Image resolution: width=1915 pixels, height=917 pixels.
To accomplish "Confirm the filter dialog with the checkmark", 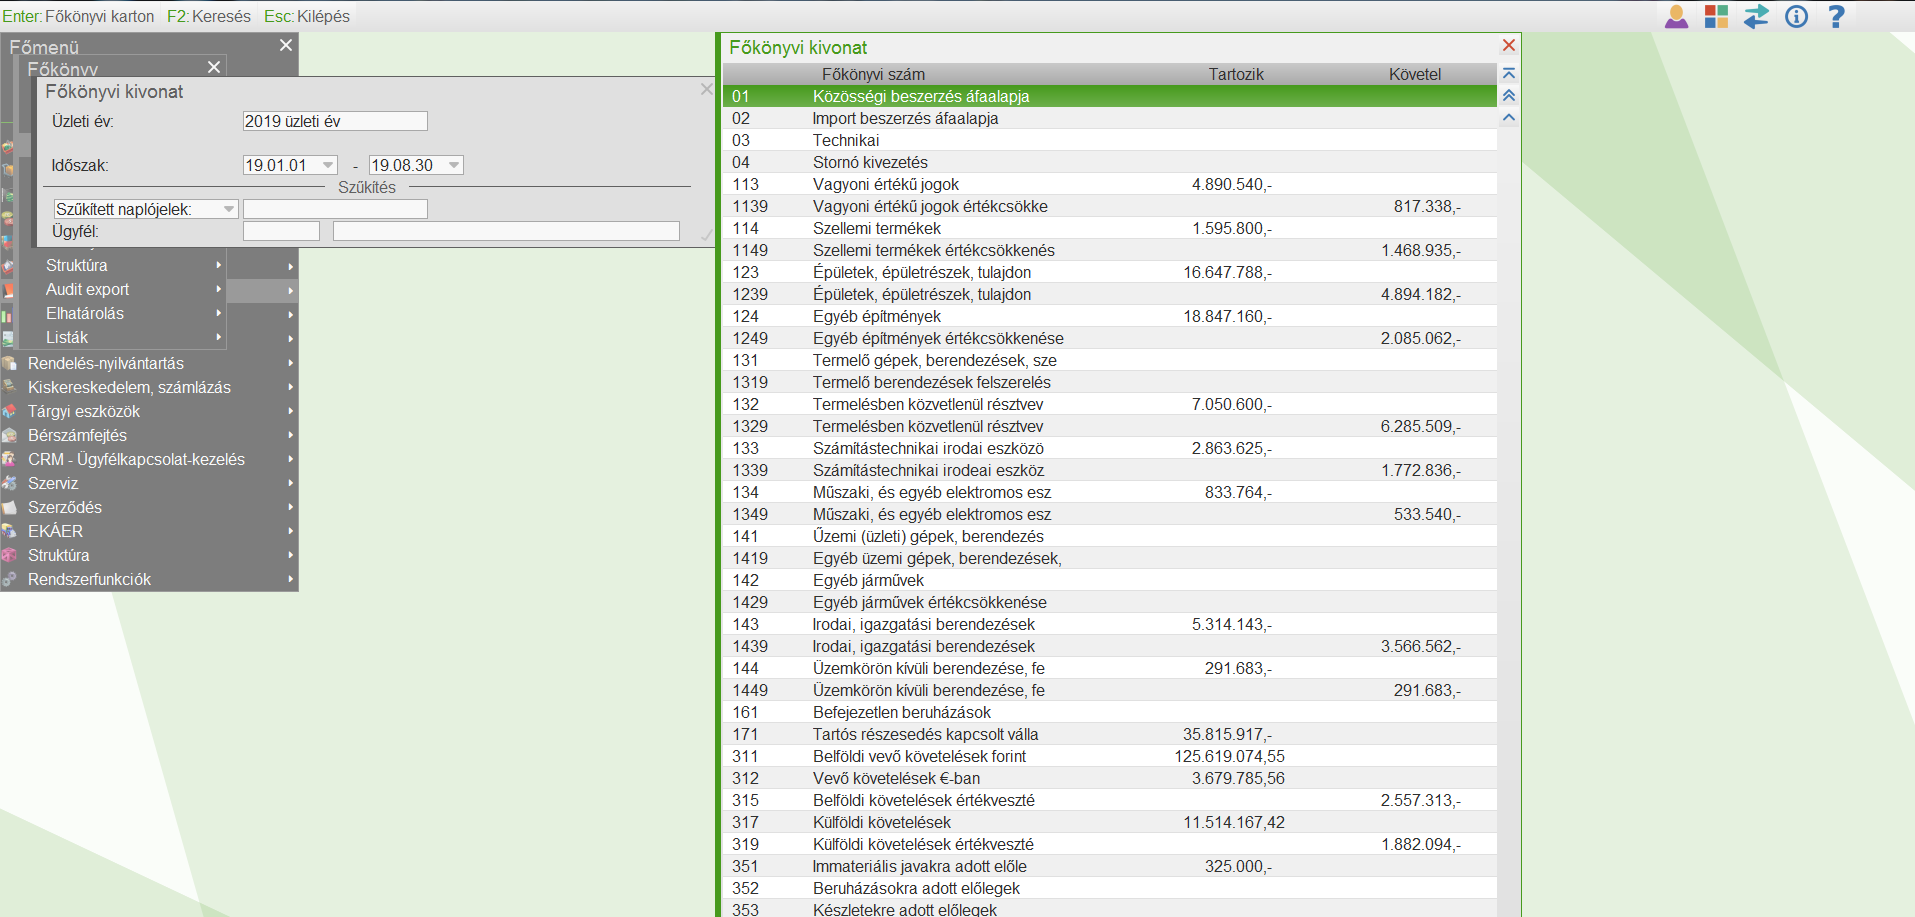I will click(x=706, y=235).
